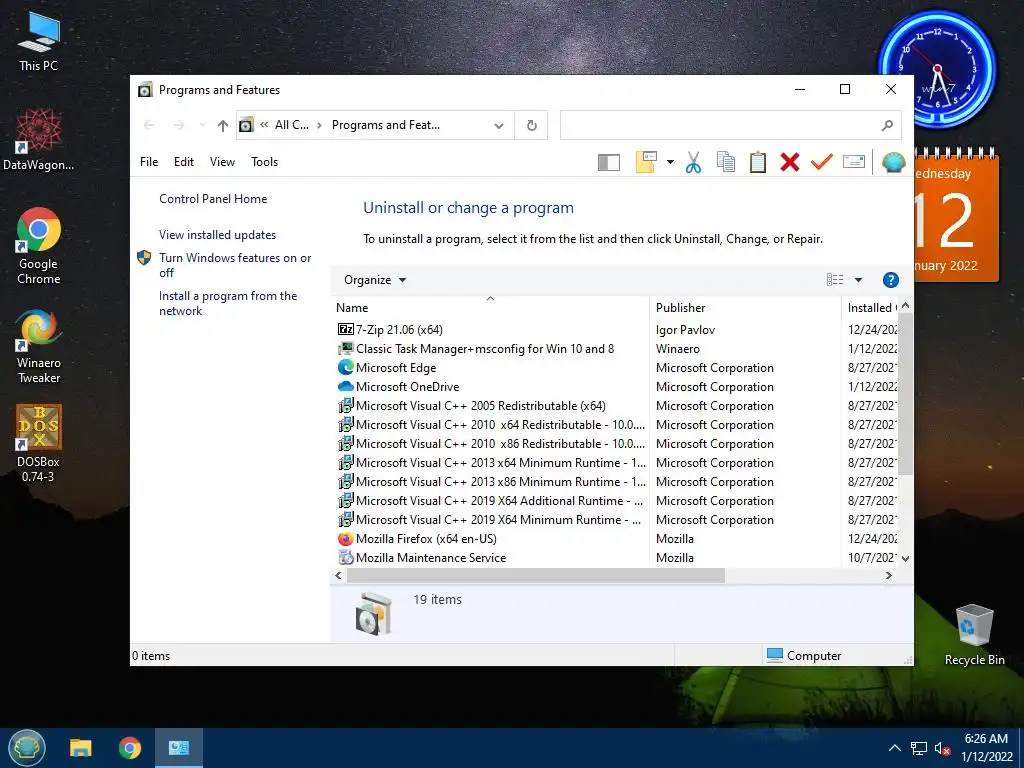This screenshot has height=768, width=1024.
Task: Click the horizontal scrollbar right arrow
Action: click(x=888, y=575)
